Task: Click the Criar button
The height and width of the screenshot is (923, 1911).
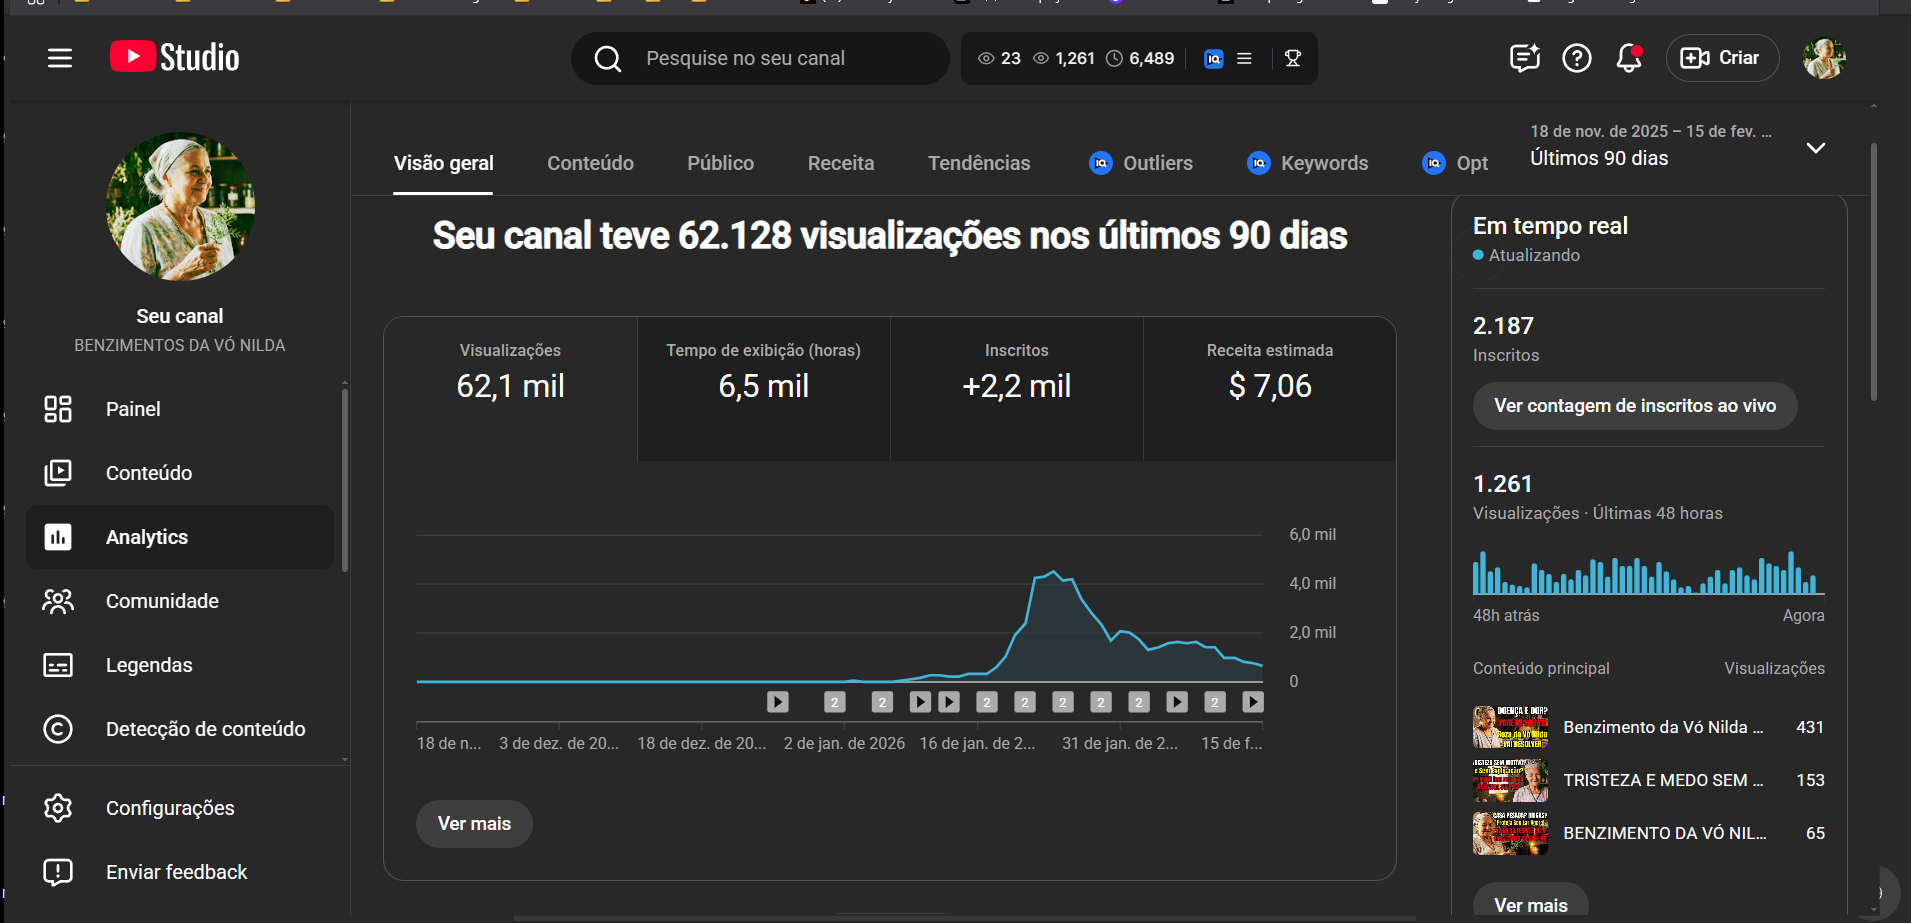Action: tap(1722, 58)
